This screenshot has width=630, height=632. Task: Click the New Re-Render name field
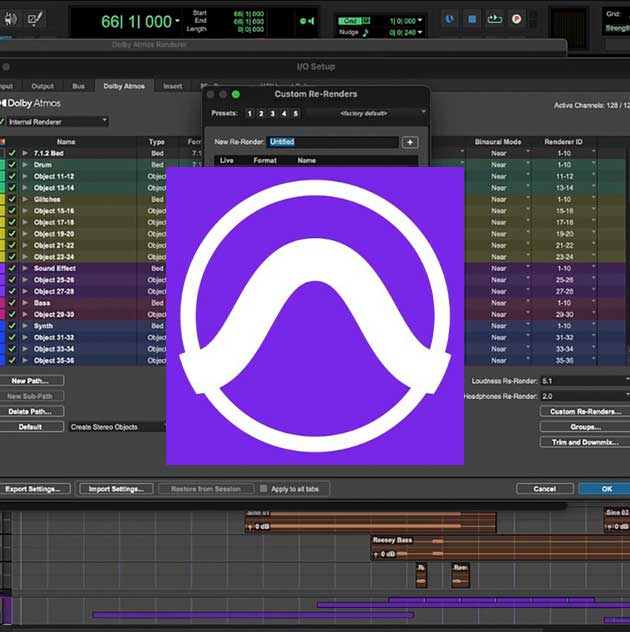(x=333, y=142)
